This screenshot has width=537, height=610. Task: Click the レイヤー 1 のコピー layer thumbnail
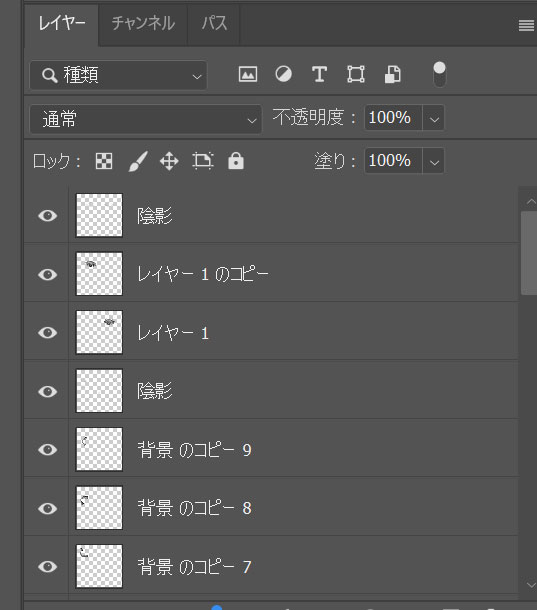tap(99, 274)
